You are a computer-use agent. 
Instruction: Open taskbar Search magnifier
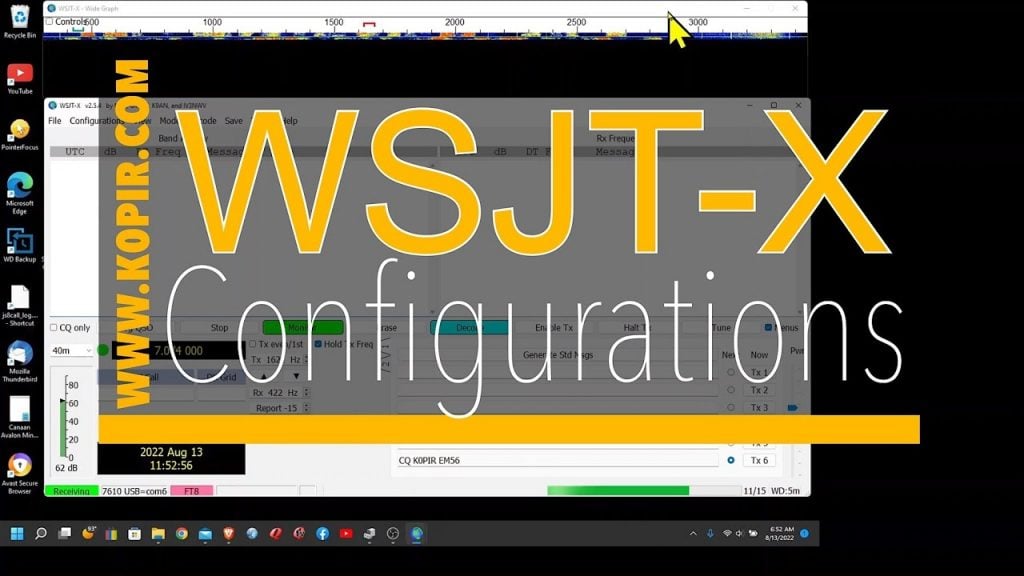[x=40, y=534]
